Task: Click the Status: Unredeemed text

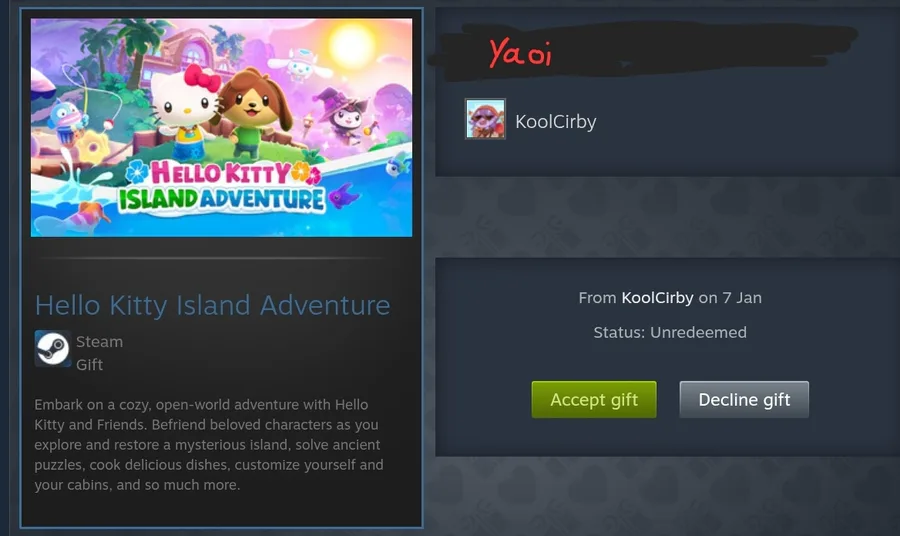Action: [670, 332]
